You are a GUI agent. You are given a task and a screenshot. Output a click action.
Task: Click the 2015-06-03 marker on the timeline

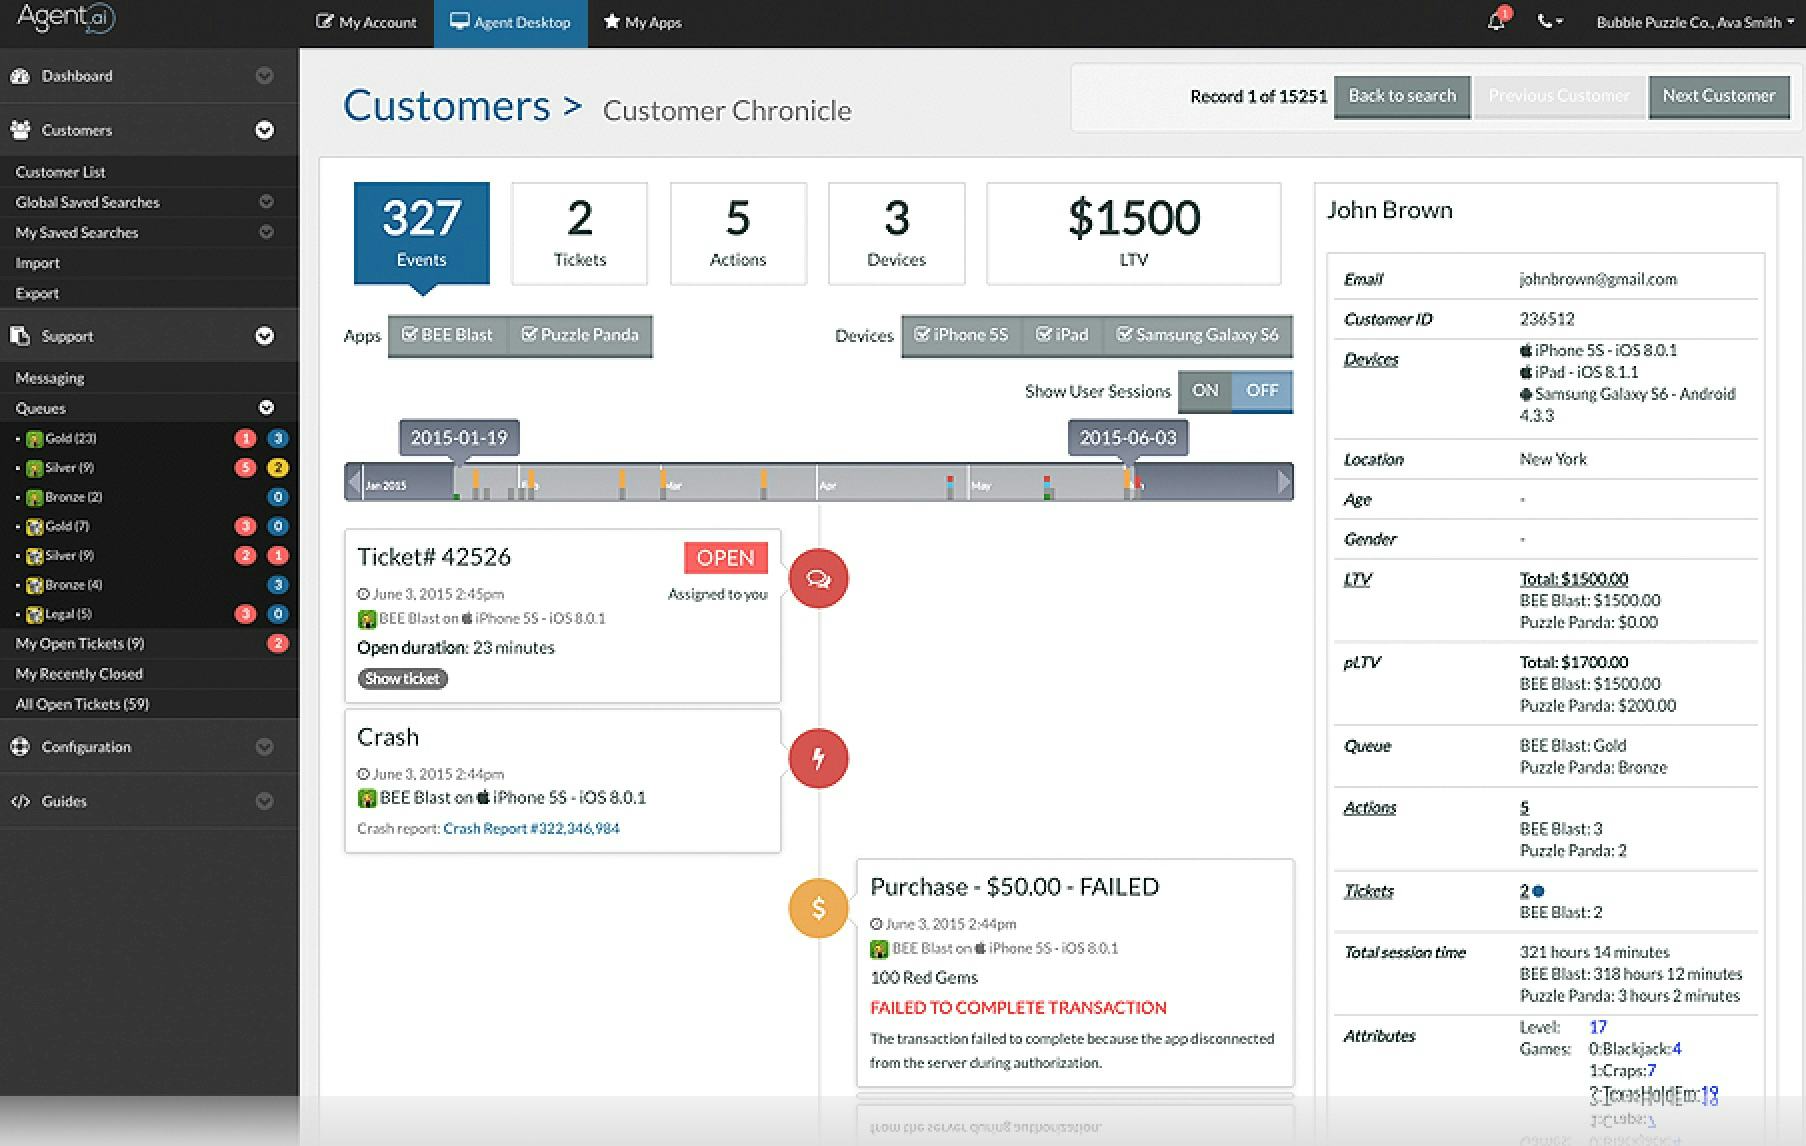1128,437
